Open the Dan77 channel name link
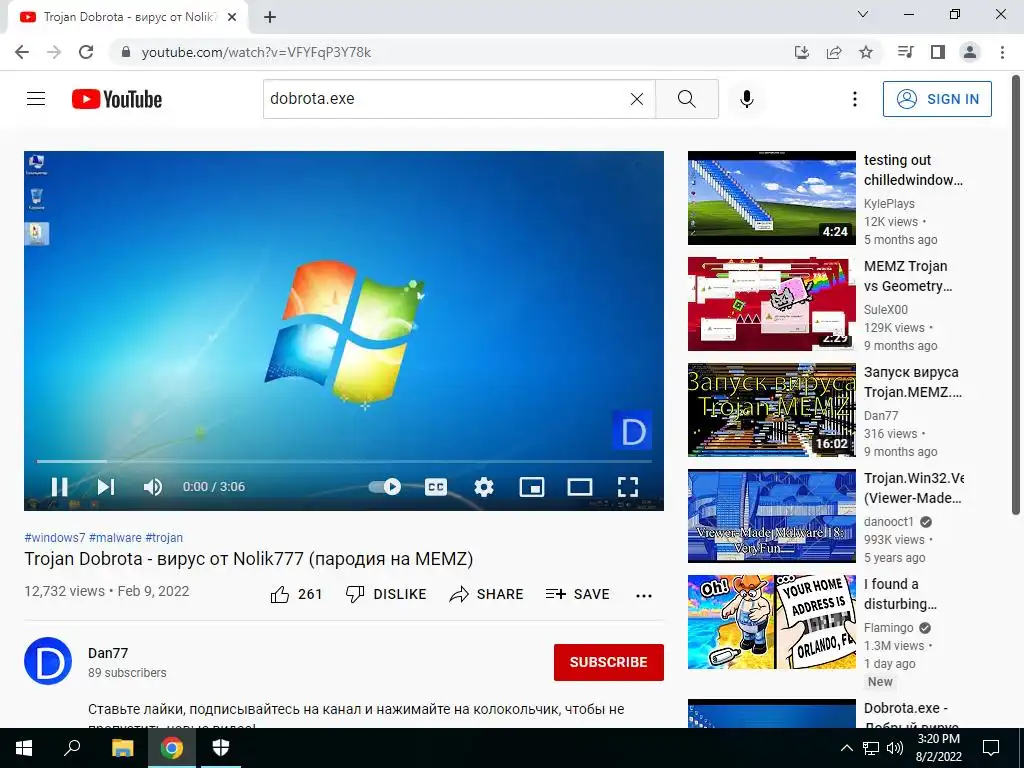The height and width of the screenshot is (768, 1024). [x=108, y=653]
